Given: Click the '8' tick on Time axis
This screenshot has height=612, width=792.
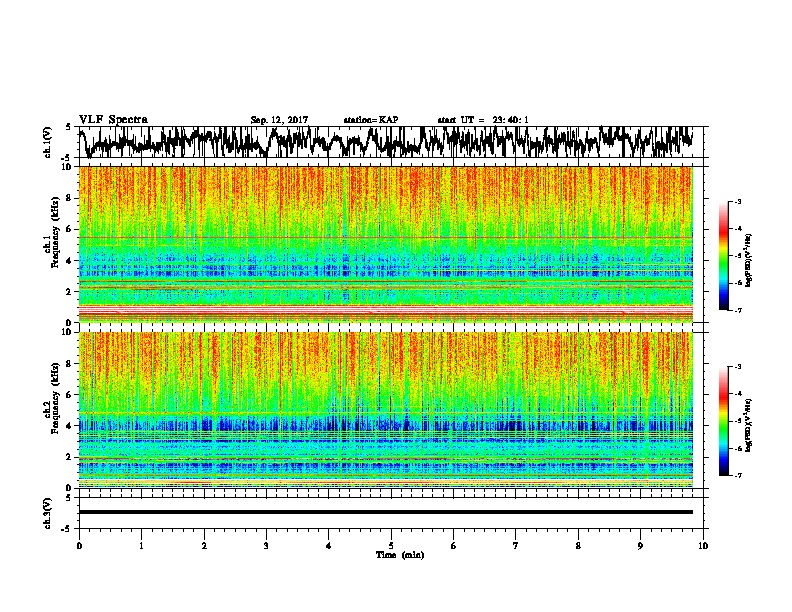Looking at the screenshot, I should click(x=578, y=546).
